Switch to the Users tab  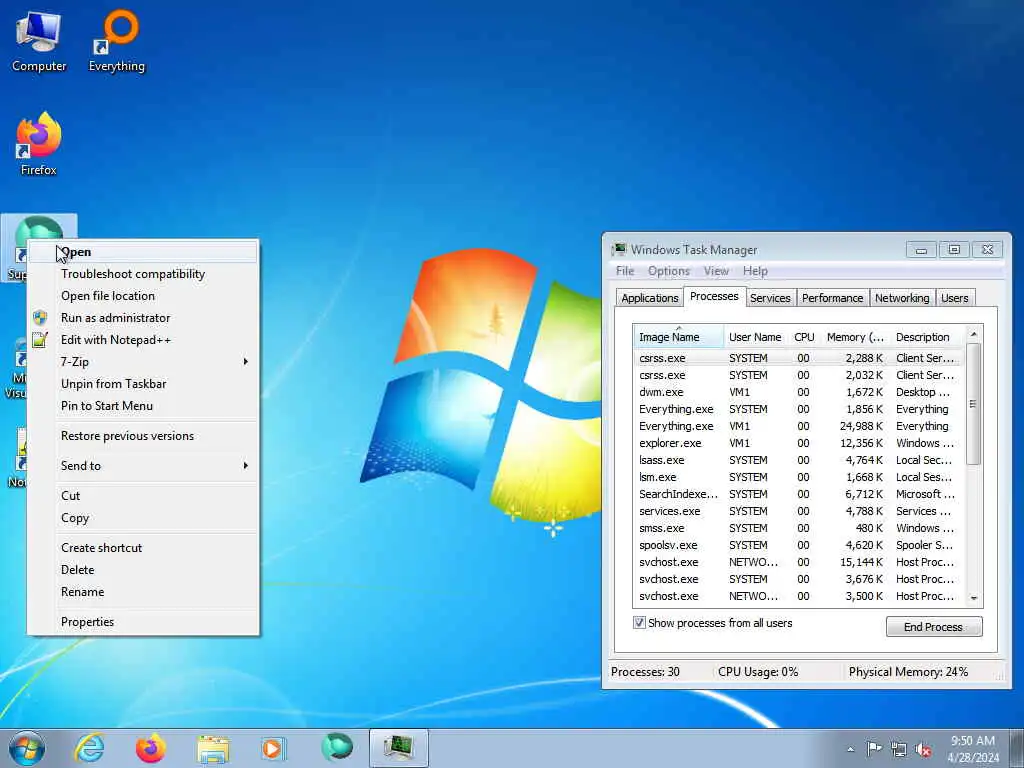[955, 298]
